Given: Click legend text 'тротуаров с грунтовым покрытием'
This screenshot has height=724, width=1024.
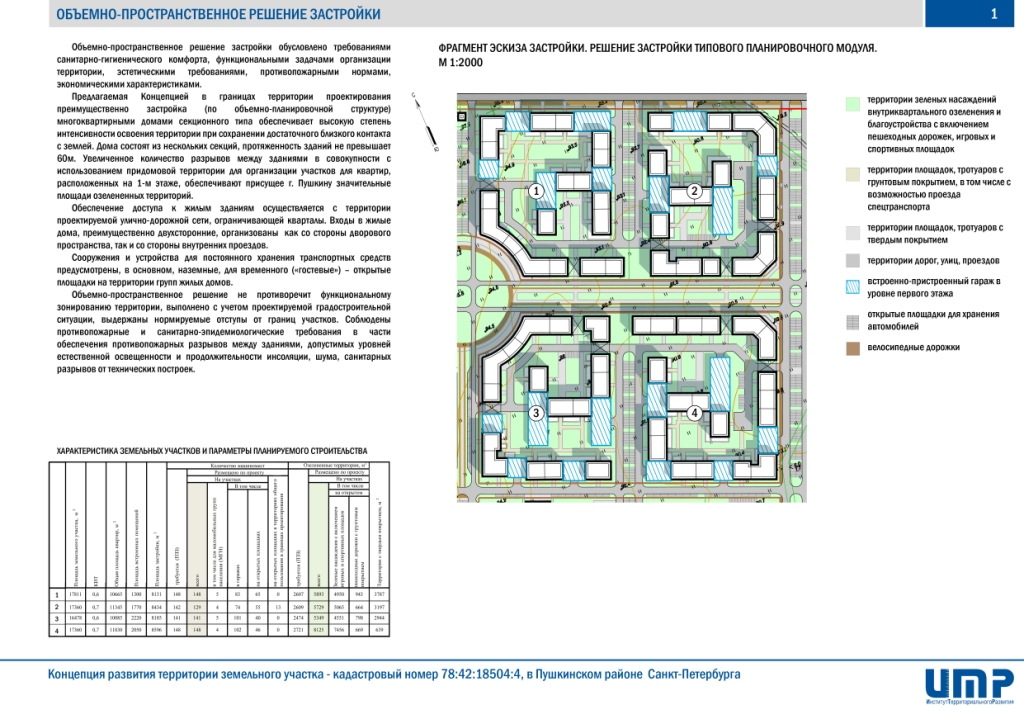Looking at the screenshot, I should click(x=939, y=176).
